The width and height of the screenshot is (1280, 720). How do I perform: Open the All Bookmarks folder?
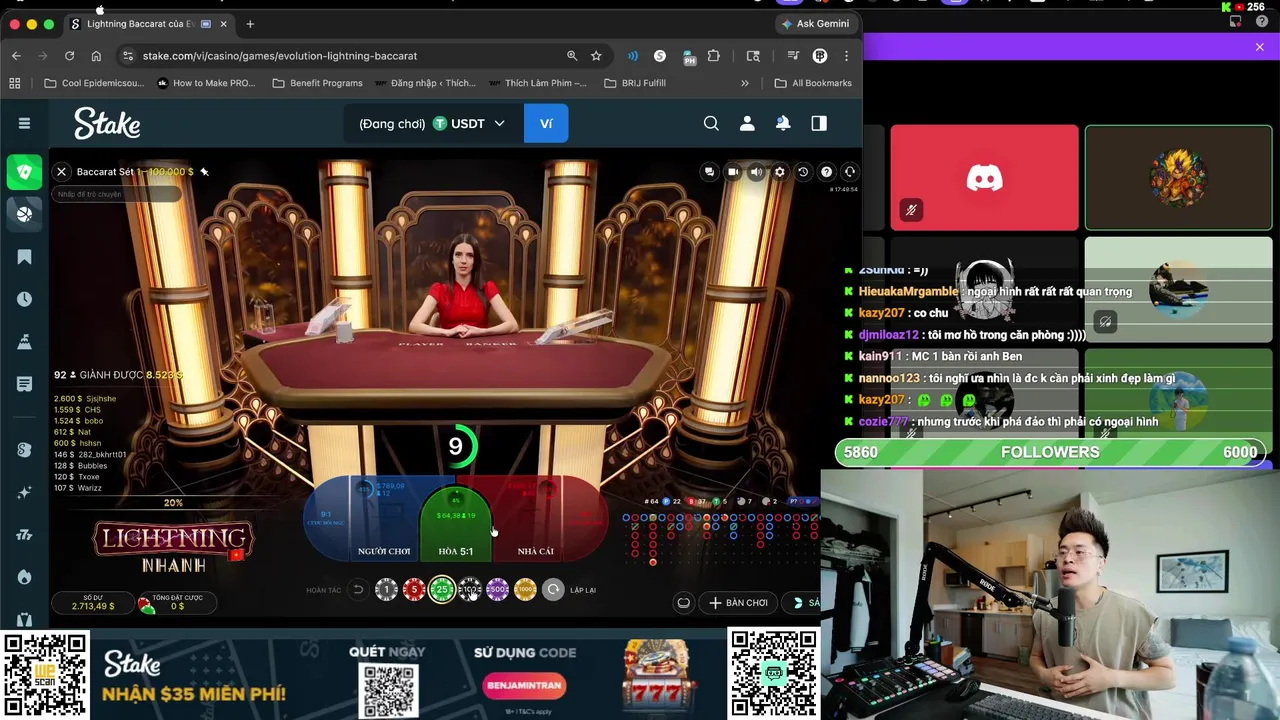click(813, 83)
